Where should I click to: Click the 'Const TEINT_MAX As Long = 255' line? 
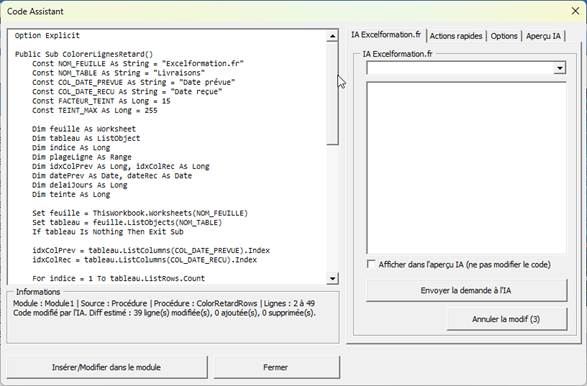click(x=95, y=110)
